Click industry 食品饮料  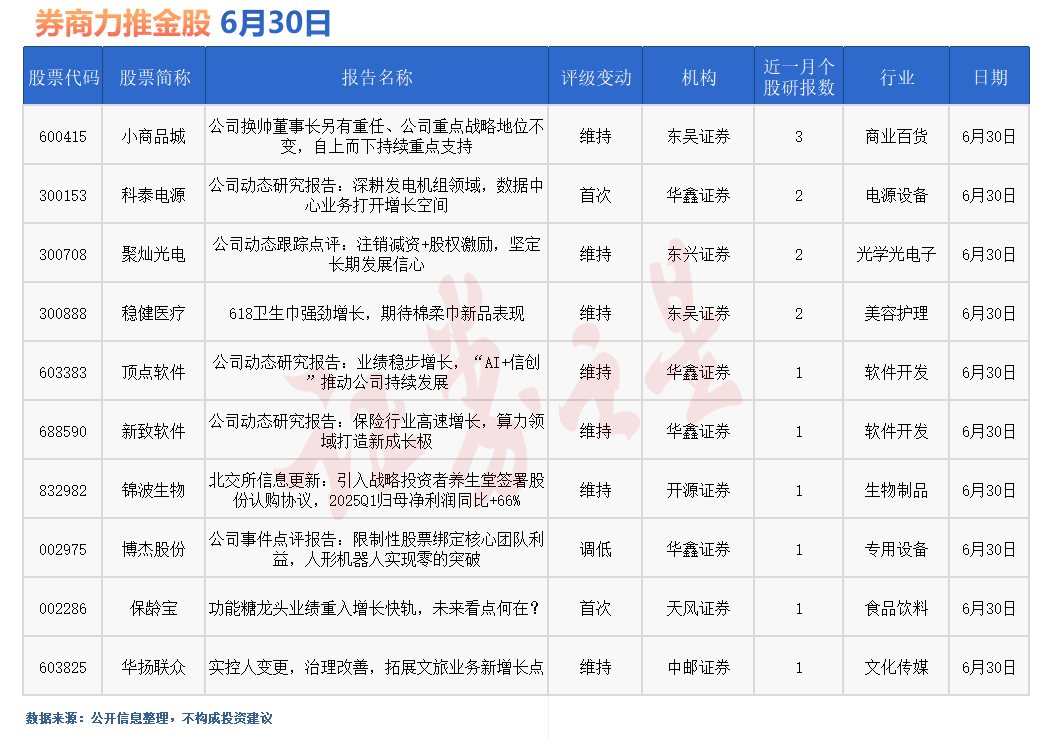[896, 609]
